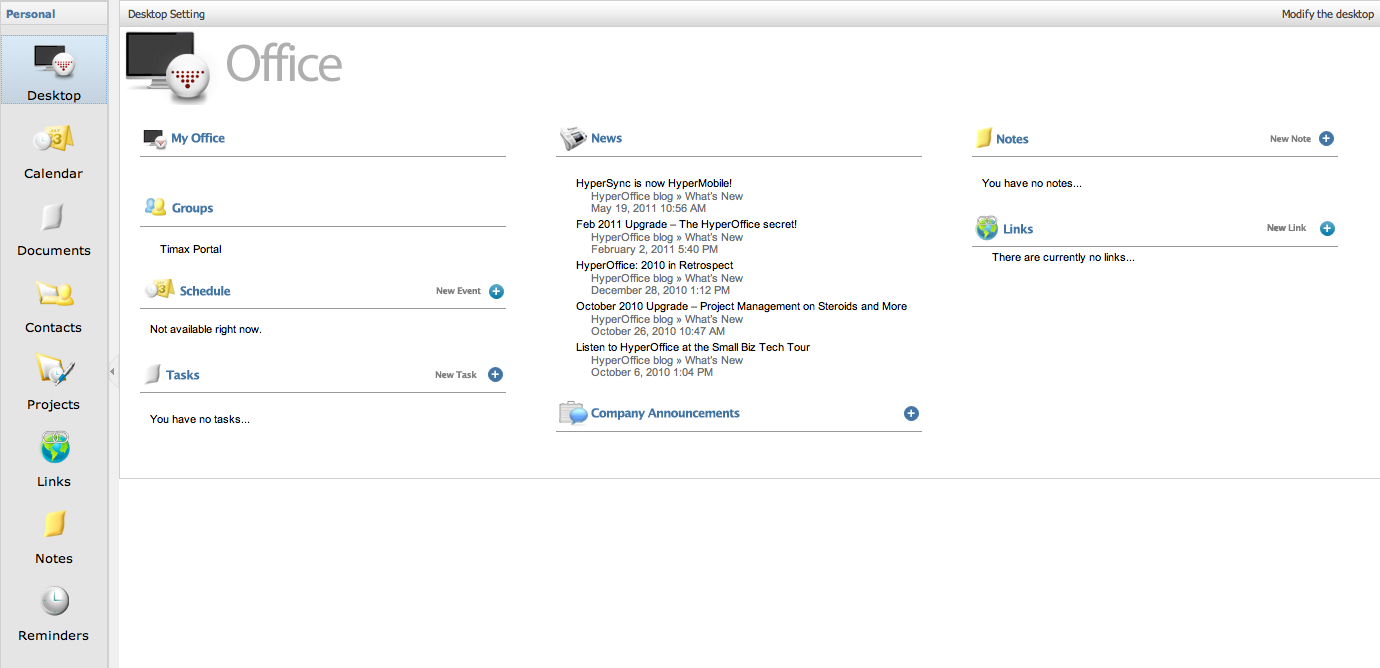Click the plus icon beside New Link

pyautogui.click(x=1327, y=228)
